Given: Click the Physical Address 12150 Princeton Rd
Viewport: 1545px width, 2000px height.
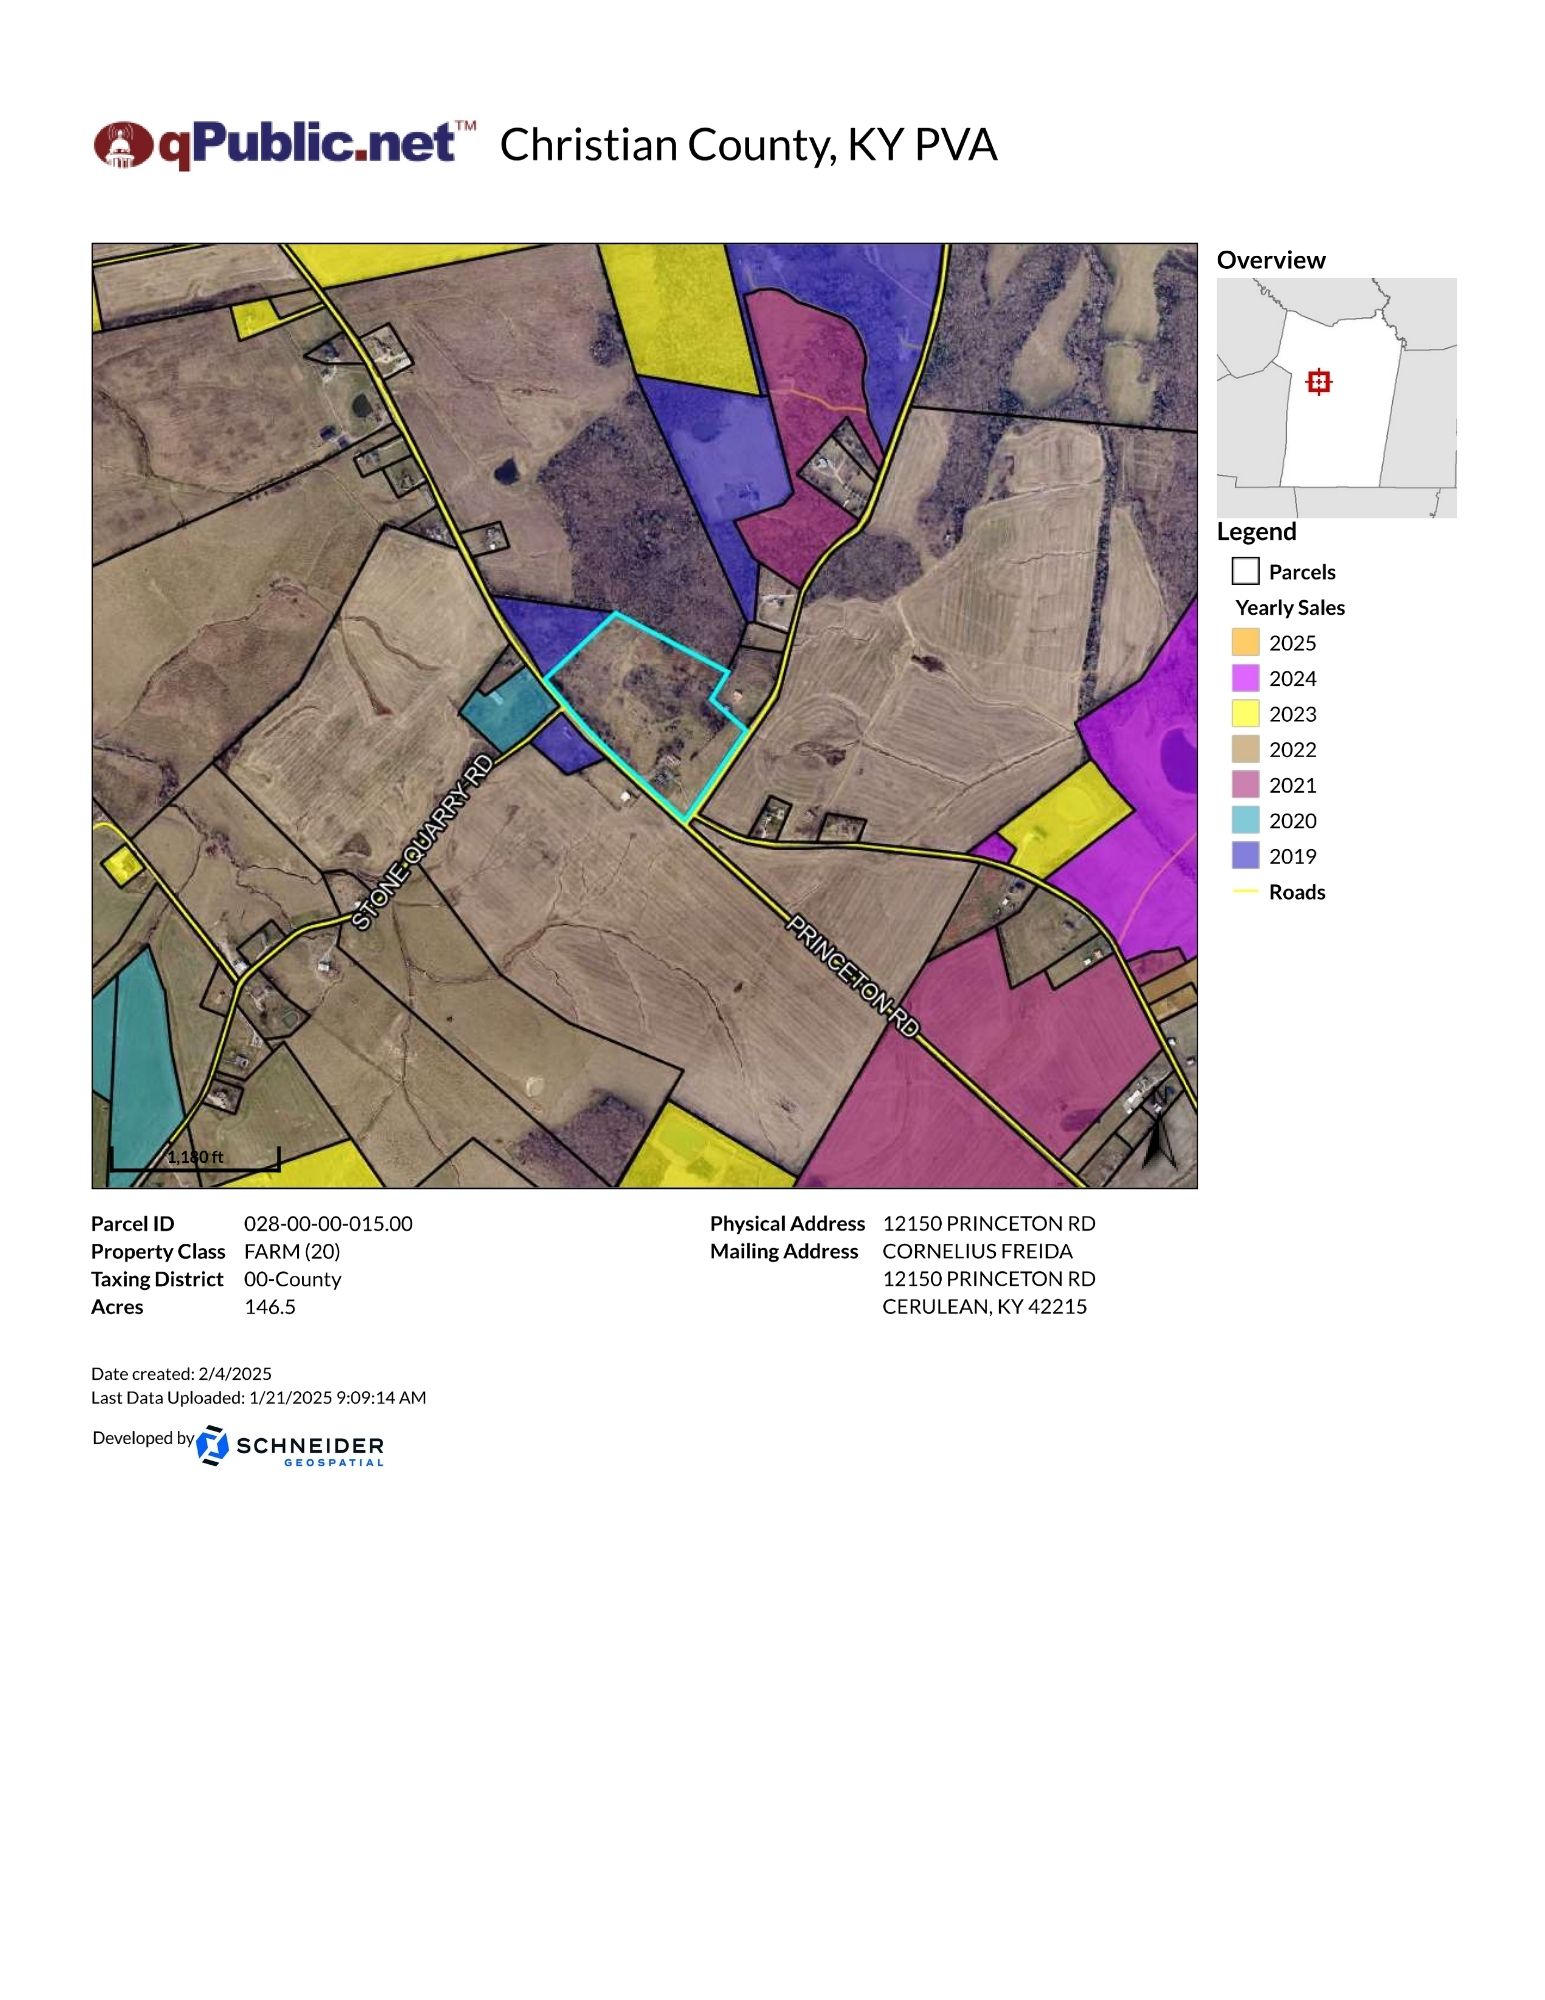Looking at the screenshot, I should [988, 1224].
